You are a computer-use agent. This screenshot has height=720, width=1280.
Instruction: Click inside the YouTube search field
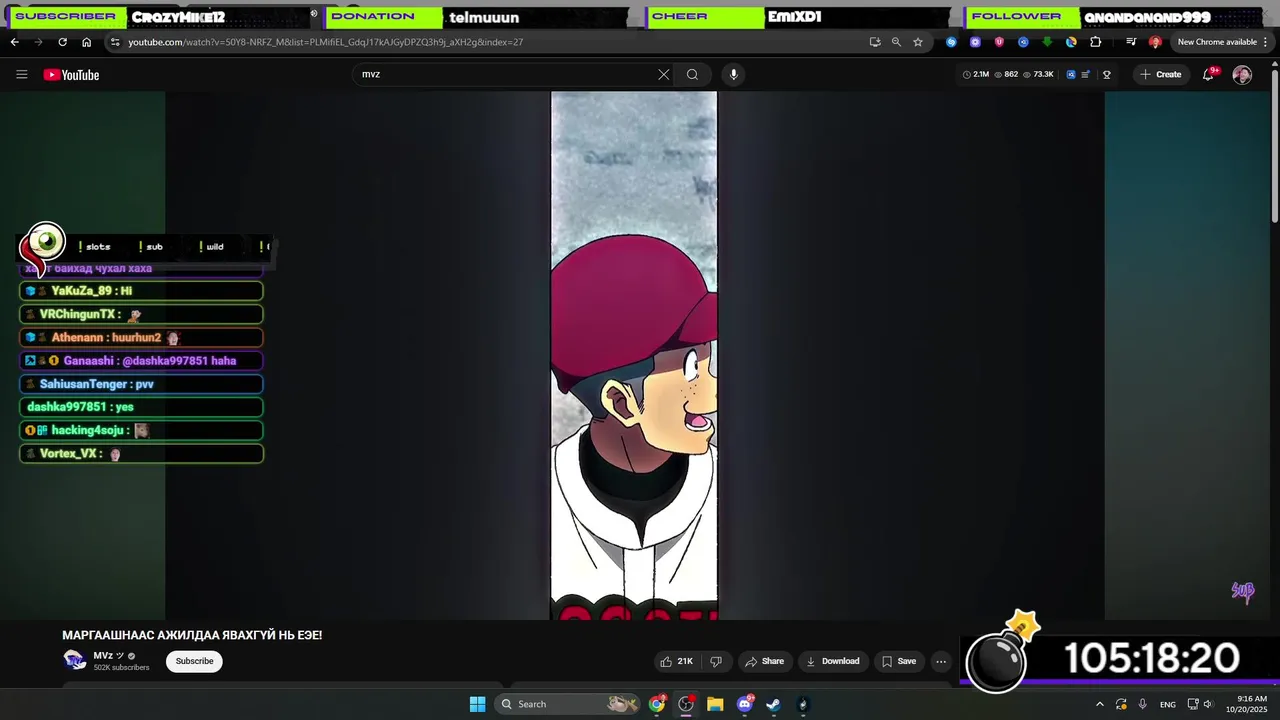point(505,74)
